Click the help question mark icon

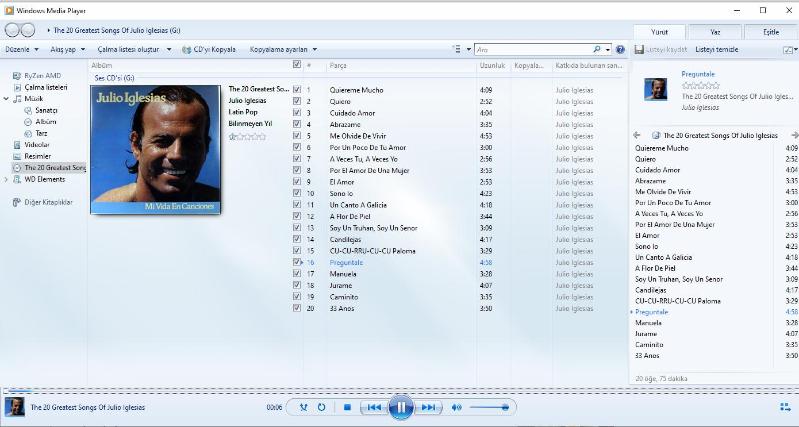point(620,49)
